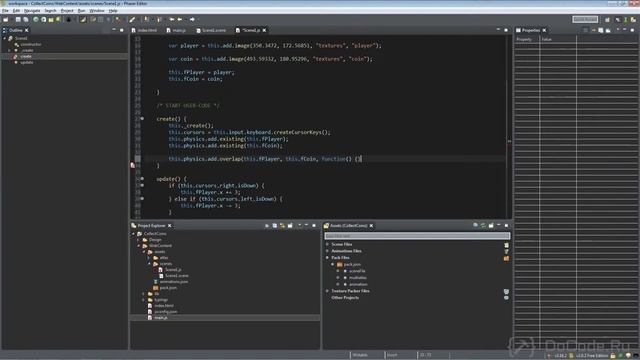The width and height of the screenshot is (640, 360).
Task: Click the Save All toolbar icon
Action: [26, 19]
